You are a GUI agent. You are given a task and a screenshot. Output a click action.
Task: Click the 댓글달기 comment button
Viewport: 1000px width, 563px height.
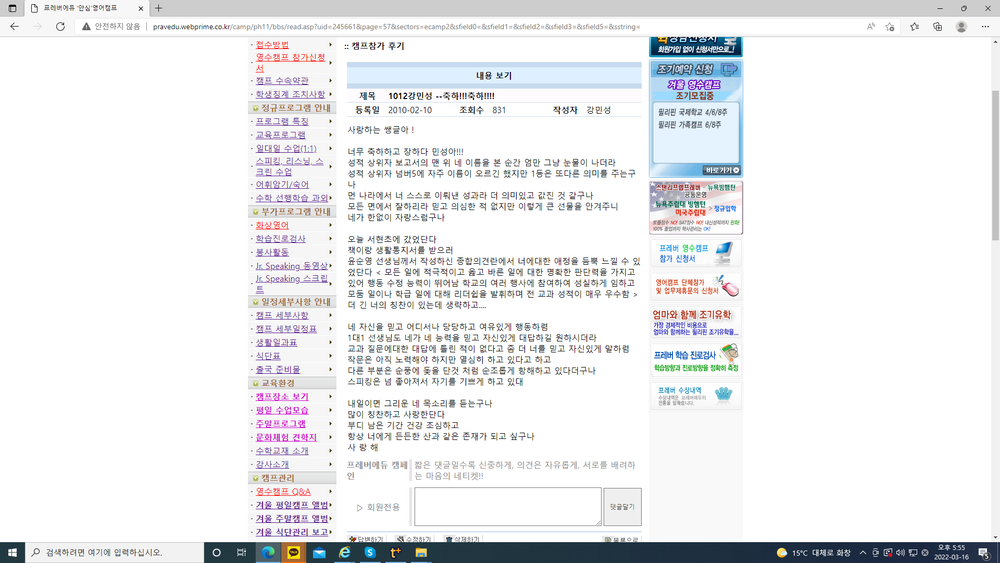coord(622,507)
